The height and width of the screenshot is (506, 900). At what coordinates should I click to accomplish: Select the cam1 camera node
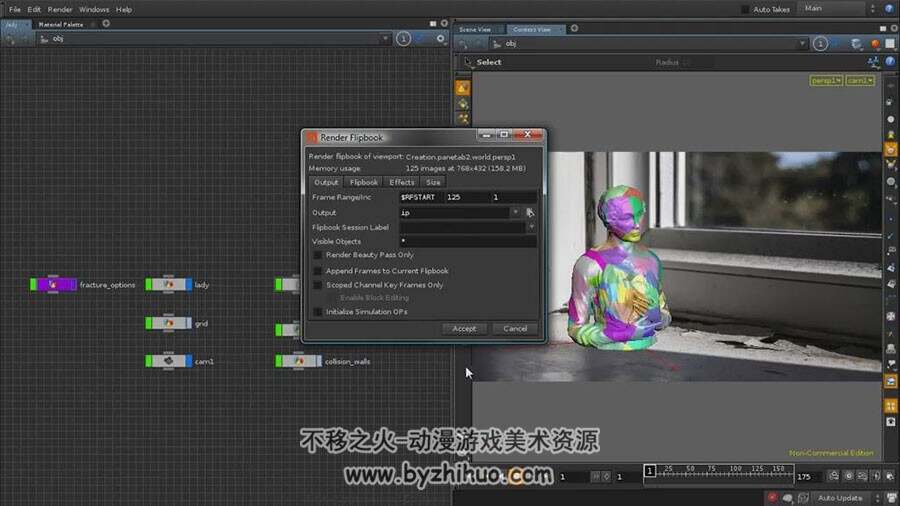coord(169,361)
